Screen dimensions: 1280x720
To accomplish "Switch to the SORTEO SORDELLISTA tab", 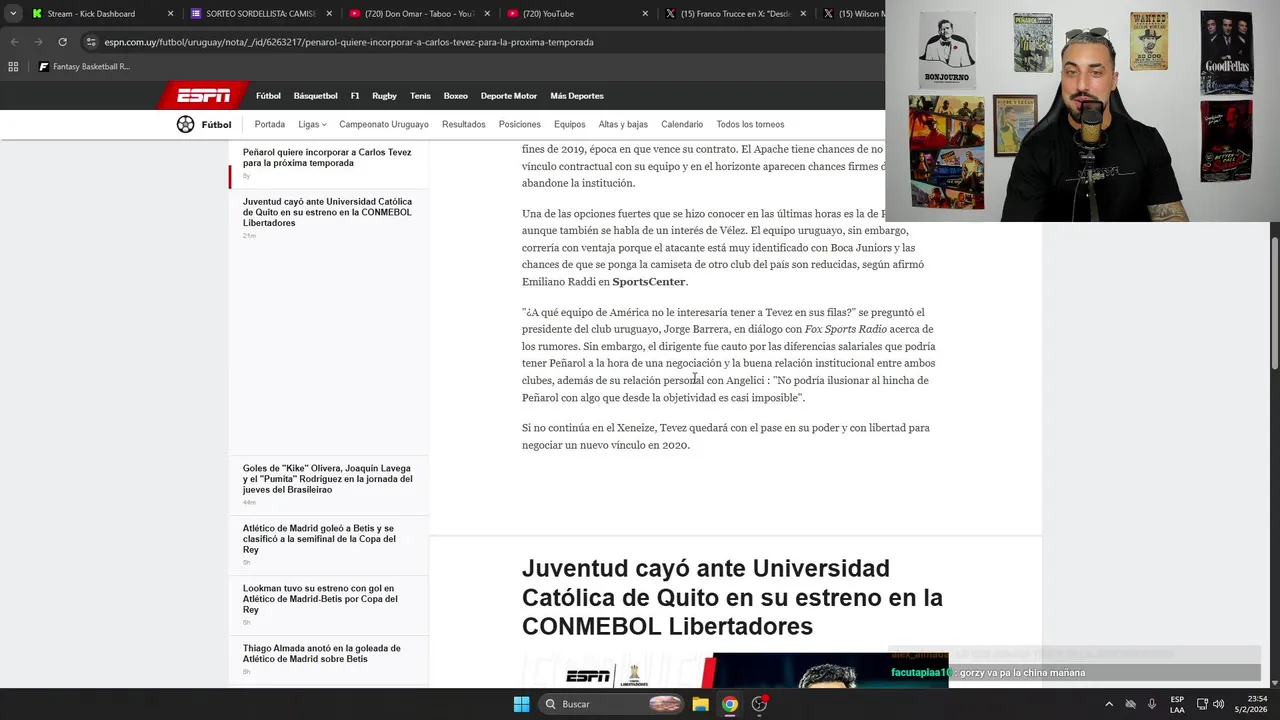I will point(260,14).
